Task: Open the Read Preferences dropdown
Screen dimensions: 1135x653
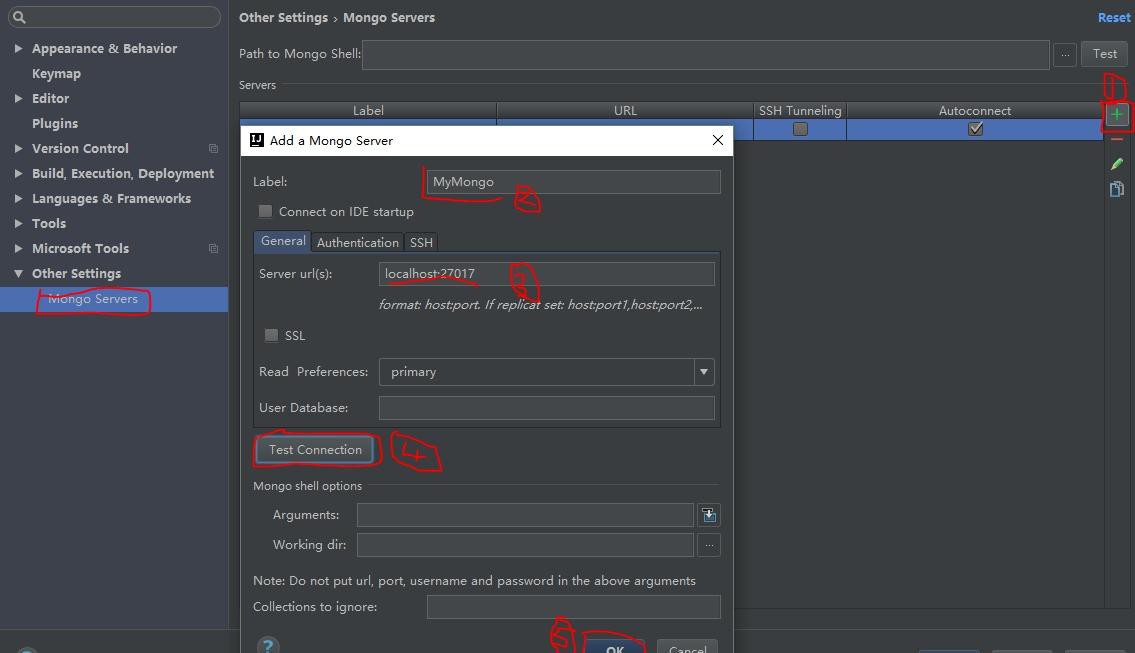Action: (703, 372)
